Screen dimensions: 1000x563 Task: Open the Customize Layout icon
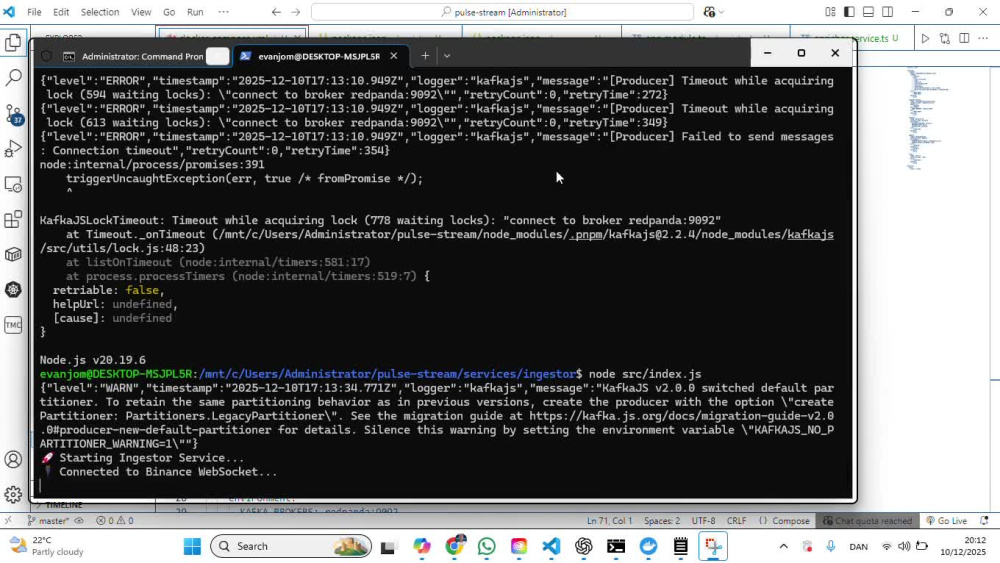[830, 12]
